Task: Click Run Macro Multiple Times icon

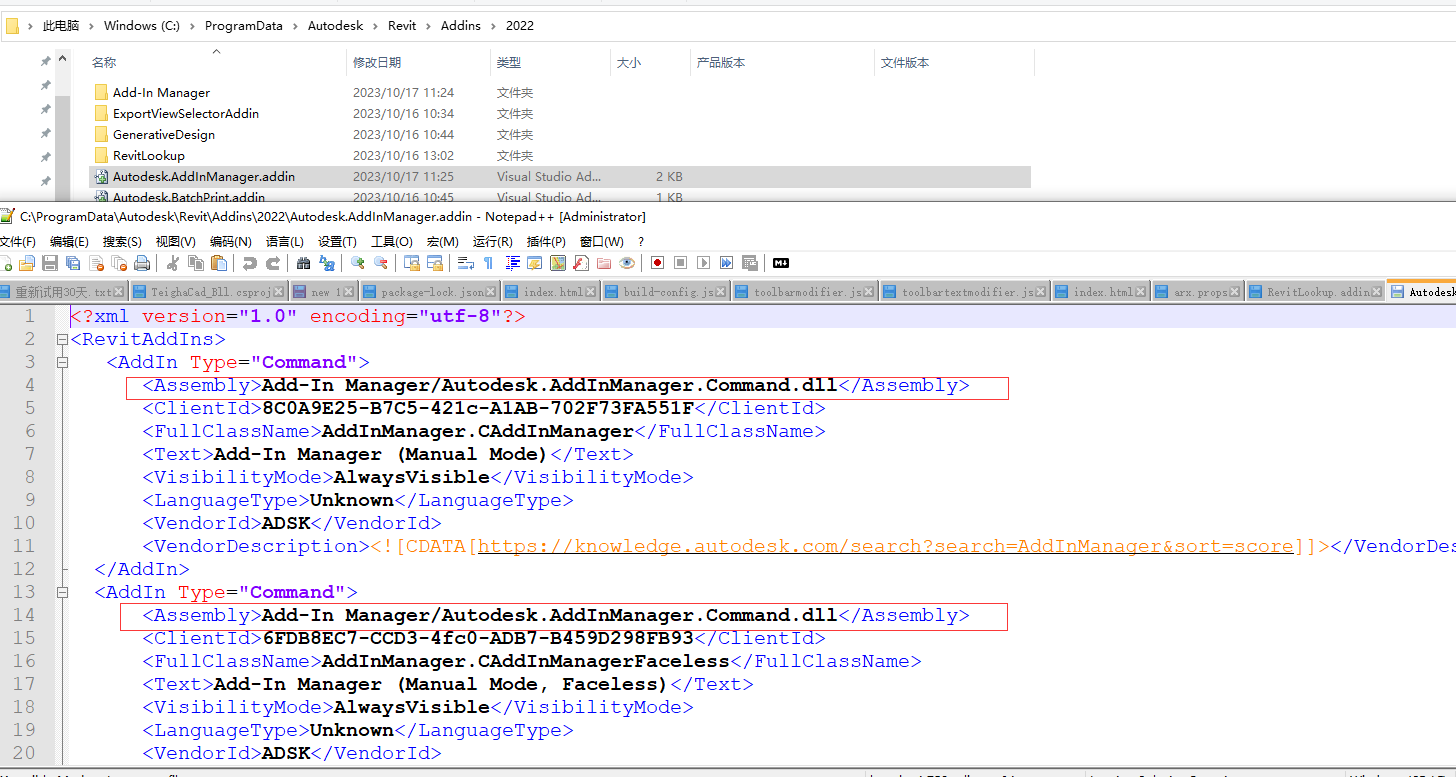Action: tap(726, 263)
